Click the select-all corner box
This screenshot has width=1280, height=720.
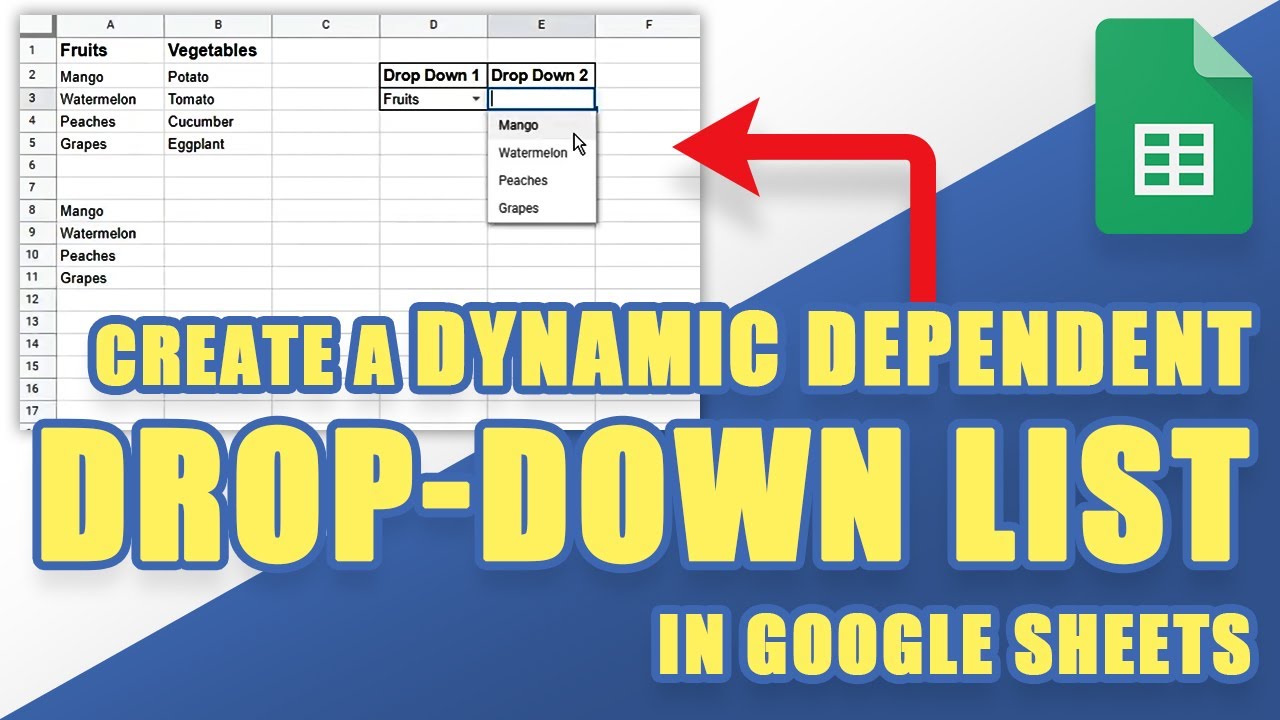click(x=38, y=25)
